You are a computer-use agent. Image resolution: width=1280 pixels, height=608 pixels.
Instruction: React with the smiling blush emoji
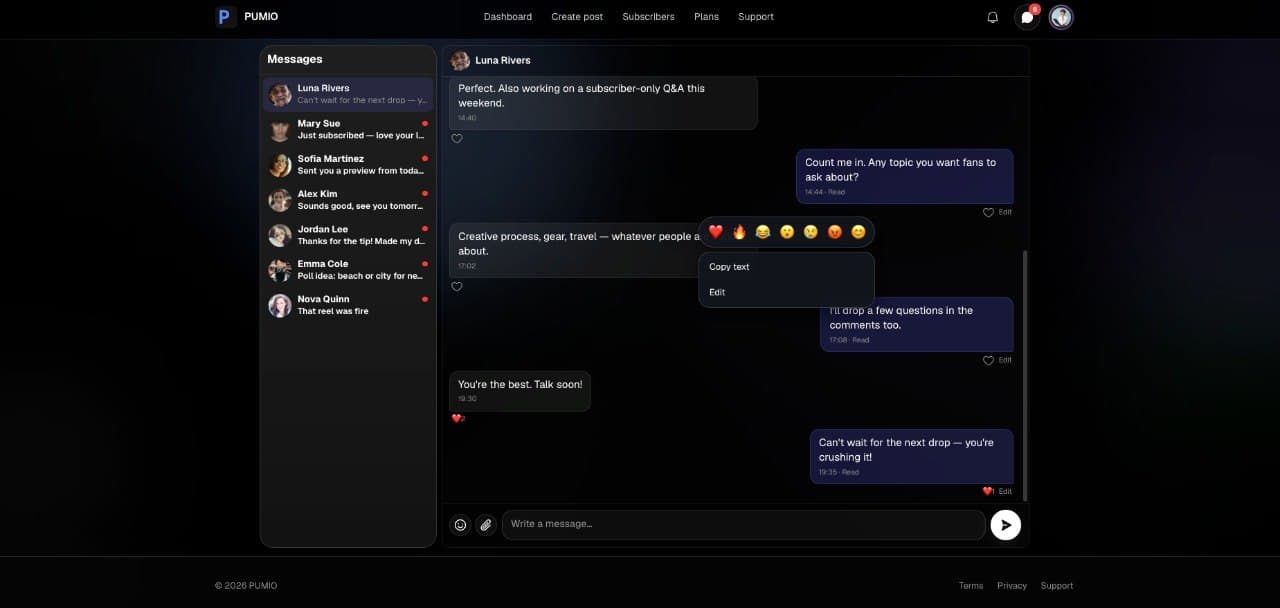(x=858, y=232)
